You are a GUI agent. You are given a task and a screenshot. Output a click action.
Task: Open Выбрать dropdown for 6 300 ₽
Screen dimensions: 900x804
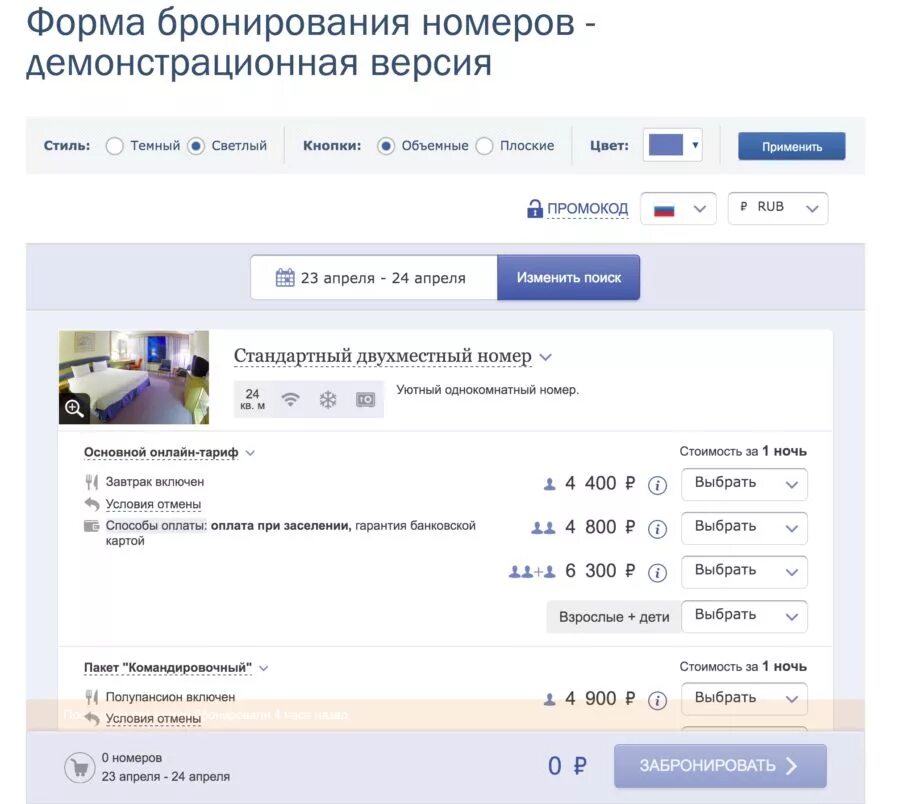[744, 572]
